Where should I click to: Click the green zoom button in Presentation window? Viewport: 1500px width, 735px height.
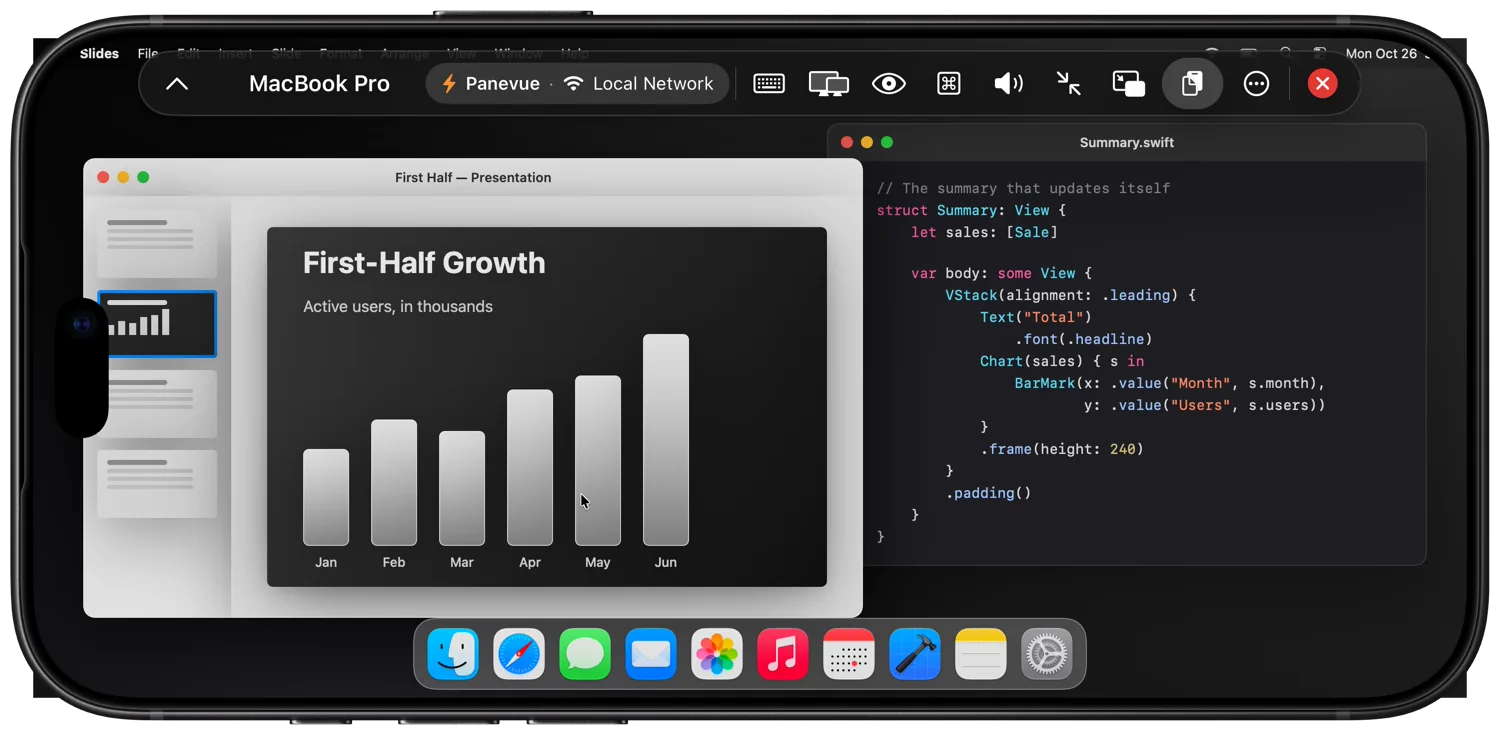click(x=143, y=177)
